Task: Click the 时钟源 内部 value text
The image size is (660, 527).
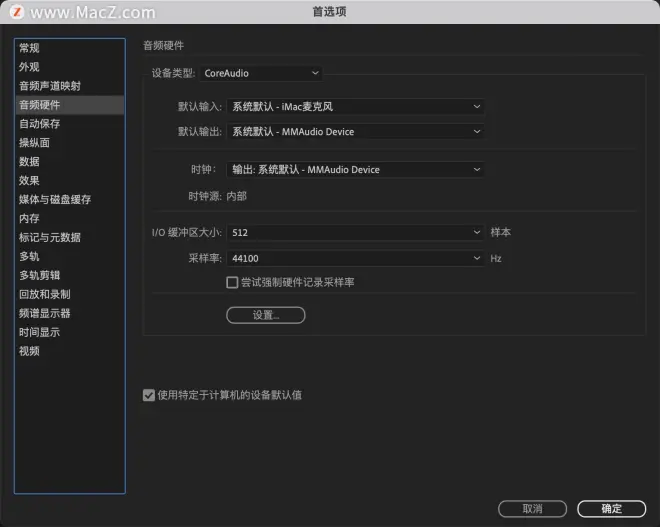Action: pyautogui.click(x=237, y=196)
